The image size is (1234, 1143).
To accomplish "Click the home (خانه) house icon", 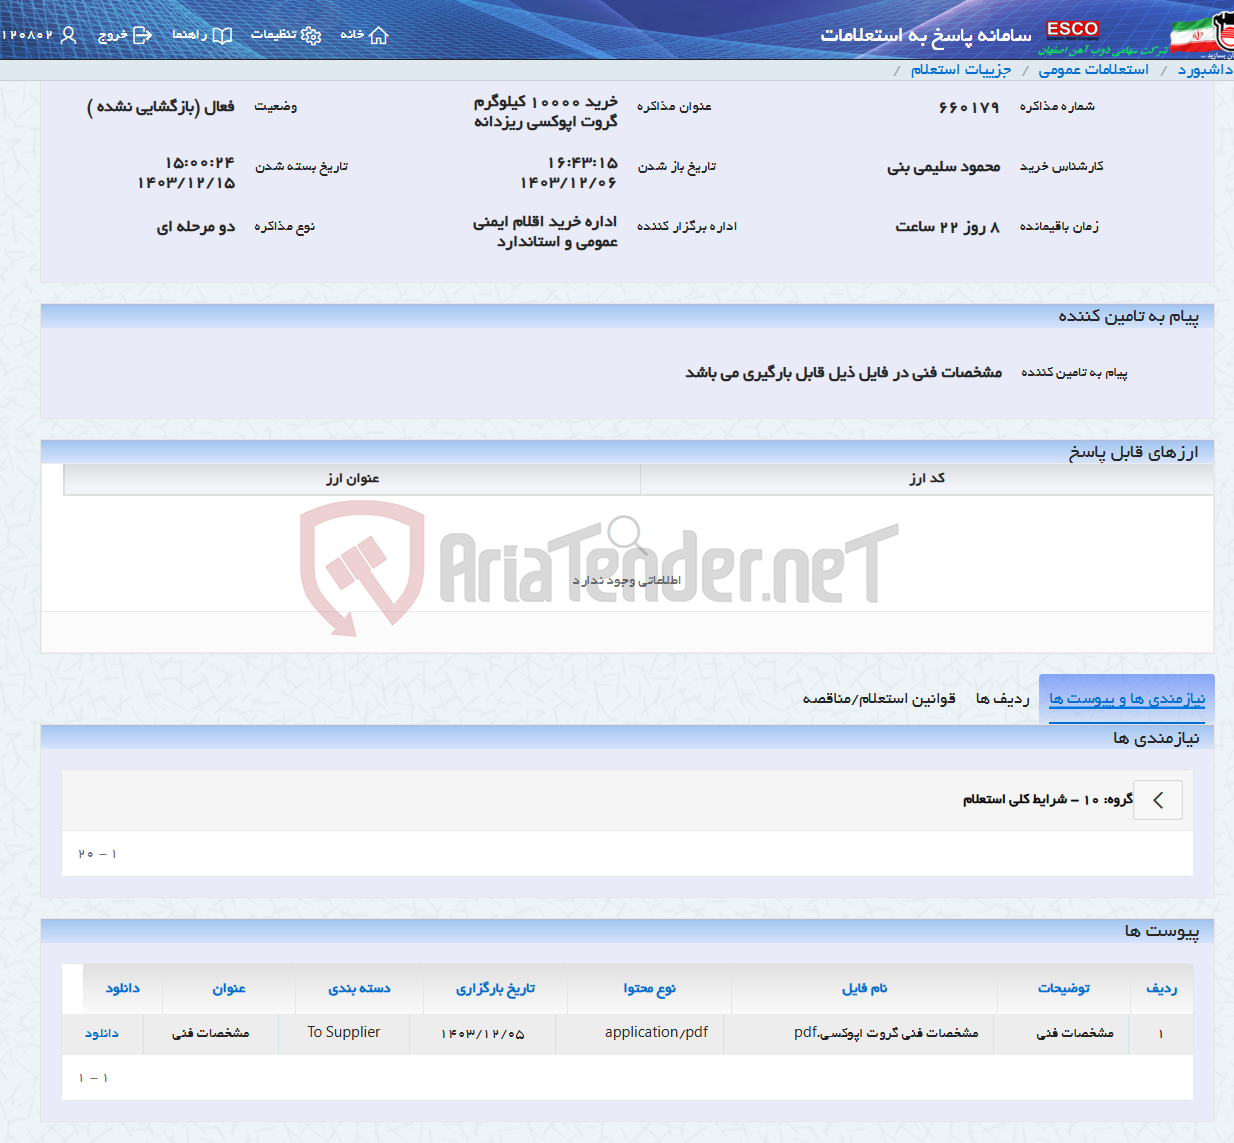I will pos(378,35).
